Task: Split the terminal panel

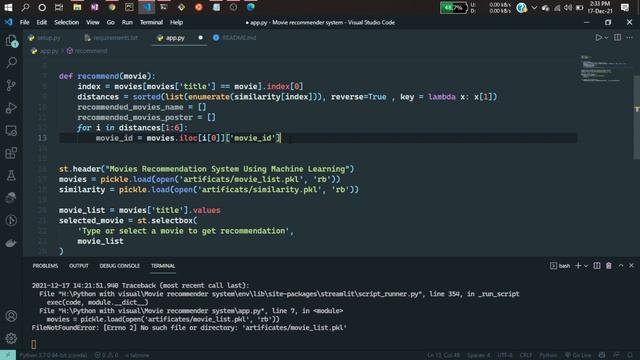Action: coord(597,266)
